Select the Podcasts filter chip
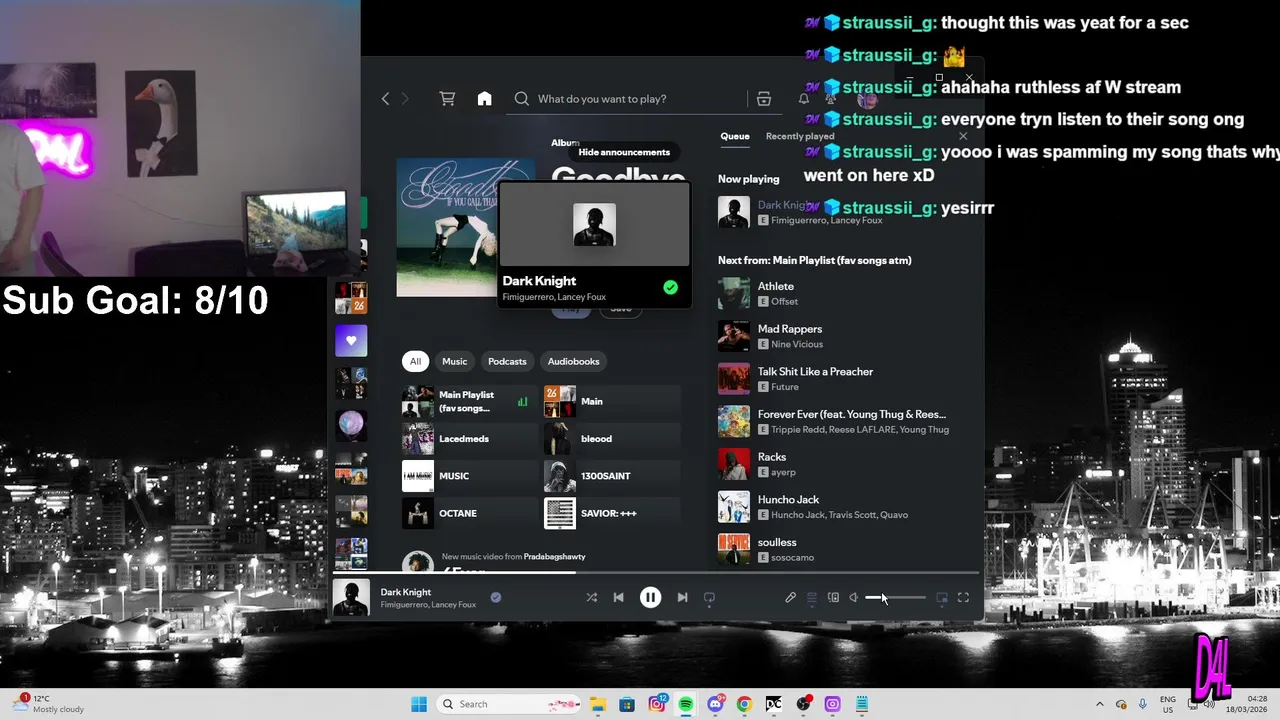Viewport: 1280px width, 720px height. pos(507,361)
